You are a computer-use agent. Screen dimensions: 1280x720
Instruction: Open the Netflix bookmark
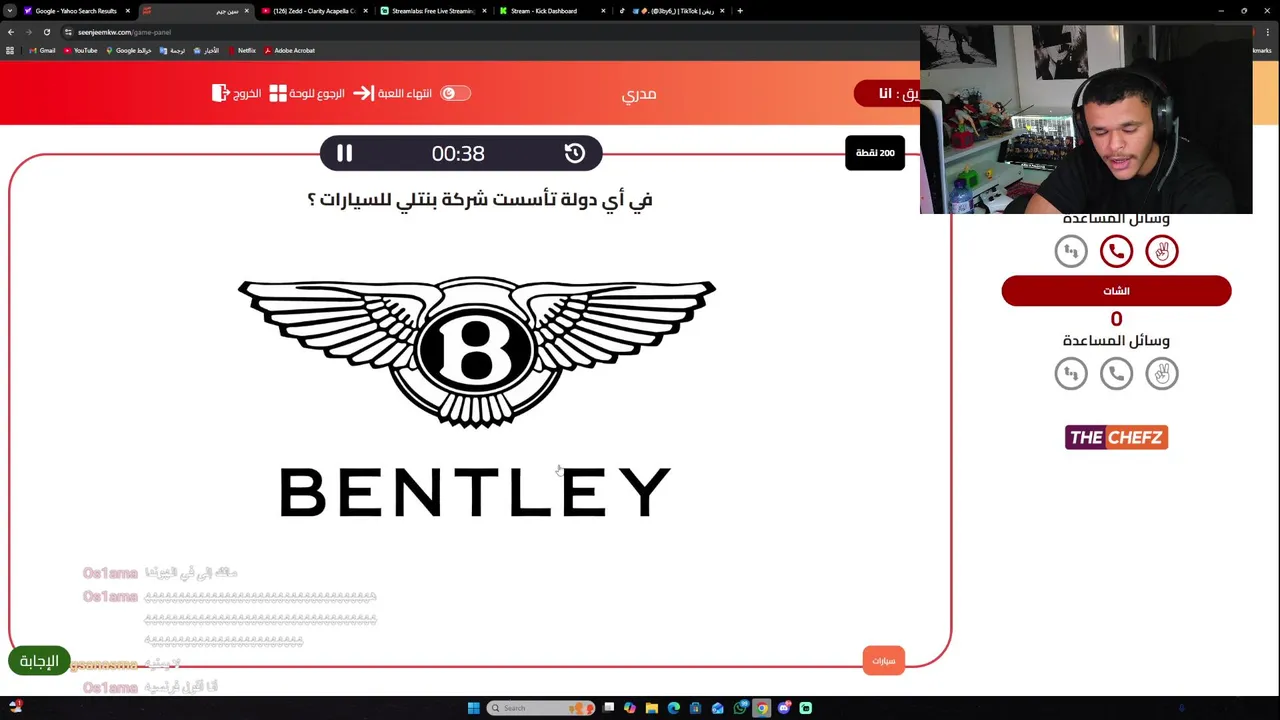point(241,50)
